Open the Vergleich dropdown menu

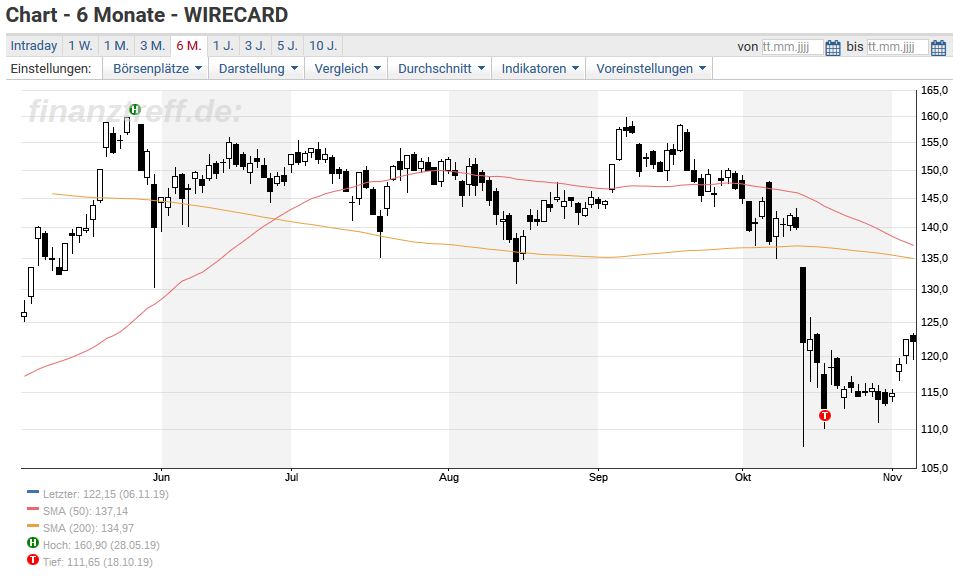[x=346, y=69]
